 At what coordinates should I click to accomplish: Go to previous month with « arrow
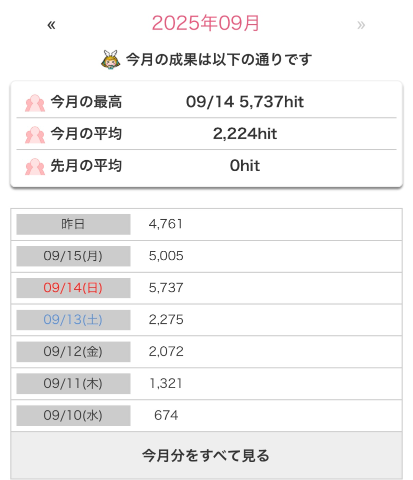coord(51,25)
